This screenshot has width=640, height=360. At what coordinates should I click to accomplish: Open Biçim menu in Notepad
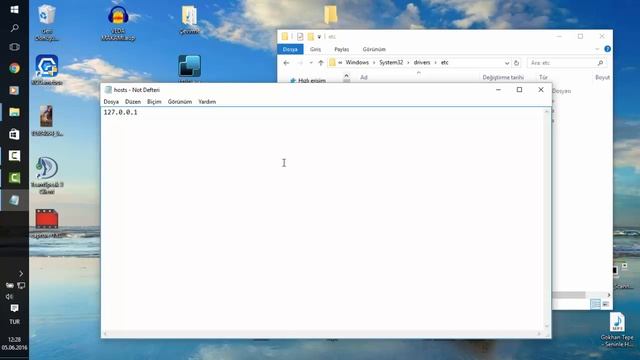point(154,102)
